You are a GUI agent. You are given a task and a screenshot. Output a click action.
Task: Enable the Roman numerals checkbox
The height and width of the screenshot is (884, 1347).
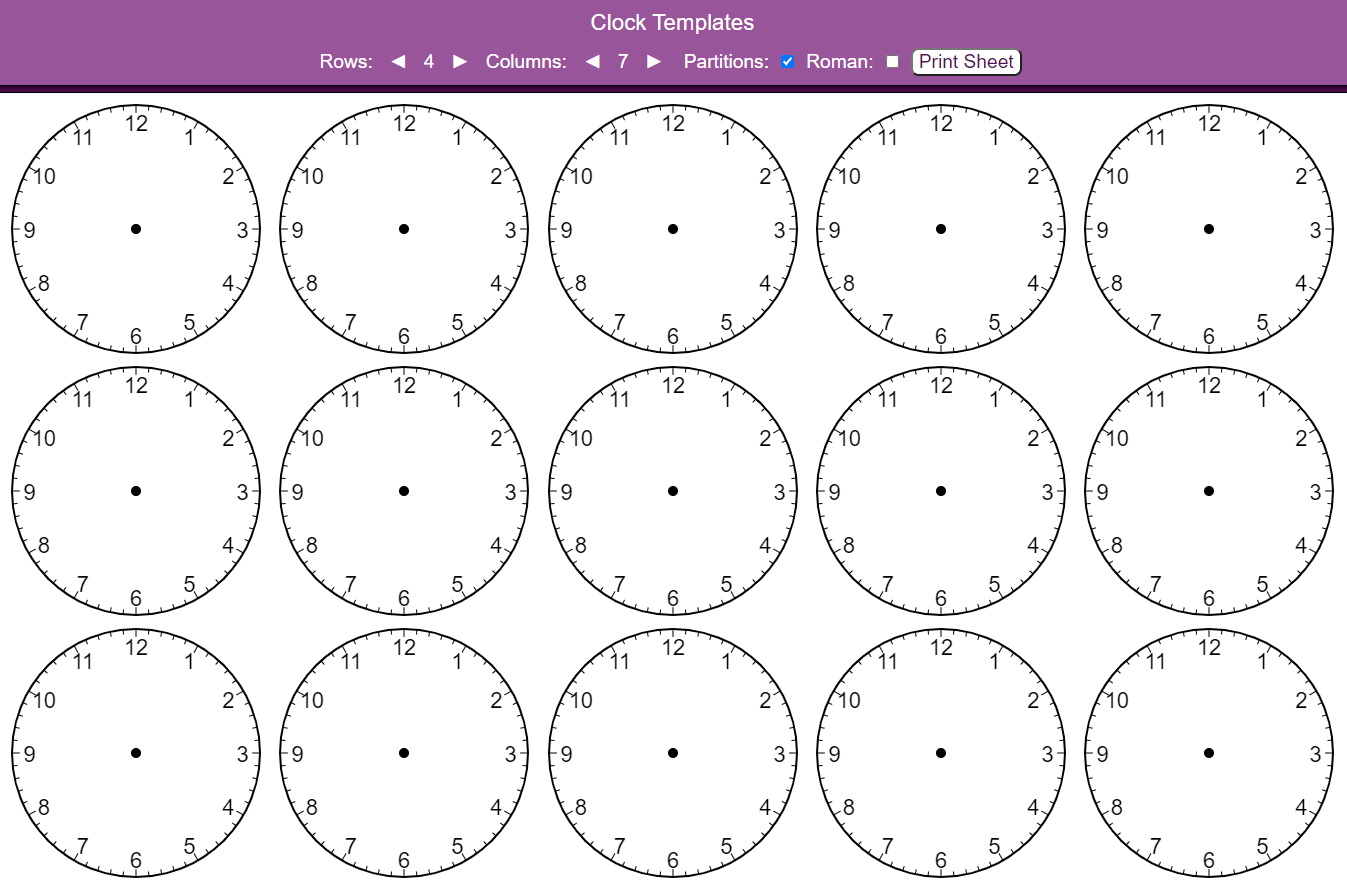coord(891,61)
